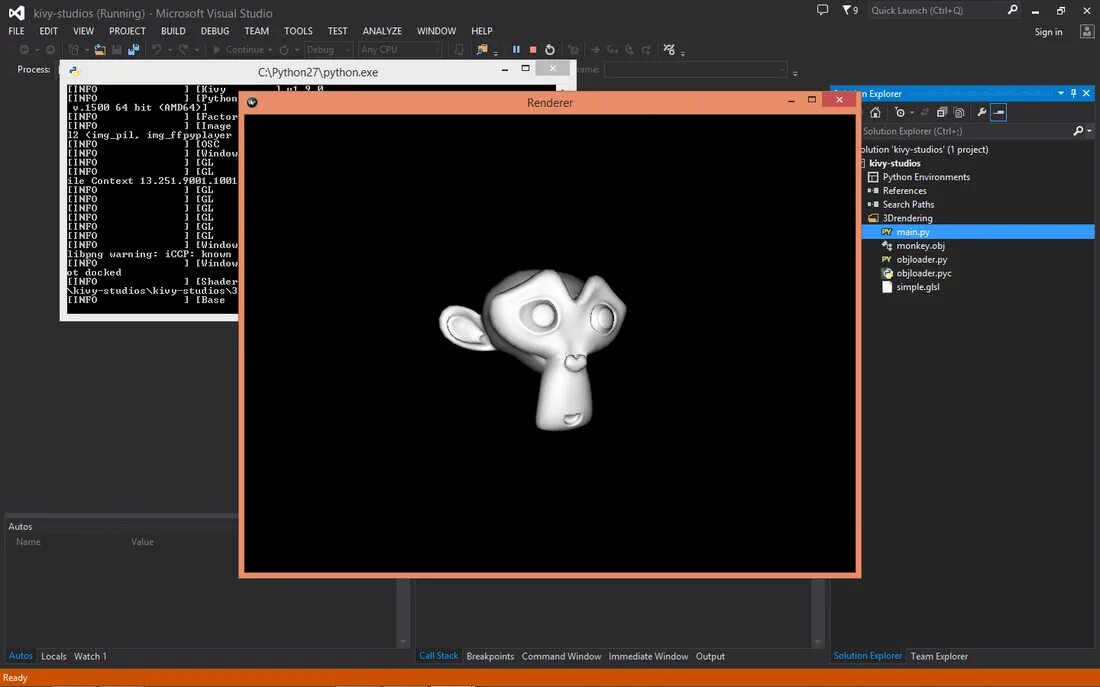Stop debugging with the red square
1100x687 pixels.
533,50
